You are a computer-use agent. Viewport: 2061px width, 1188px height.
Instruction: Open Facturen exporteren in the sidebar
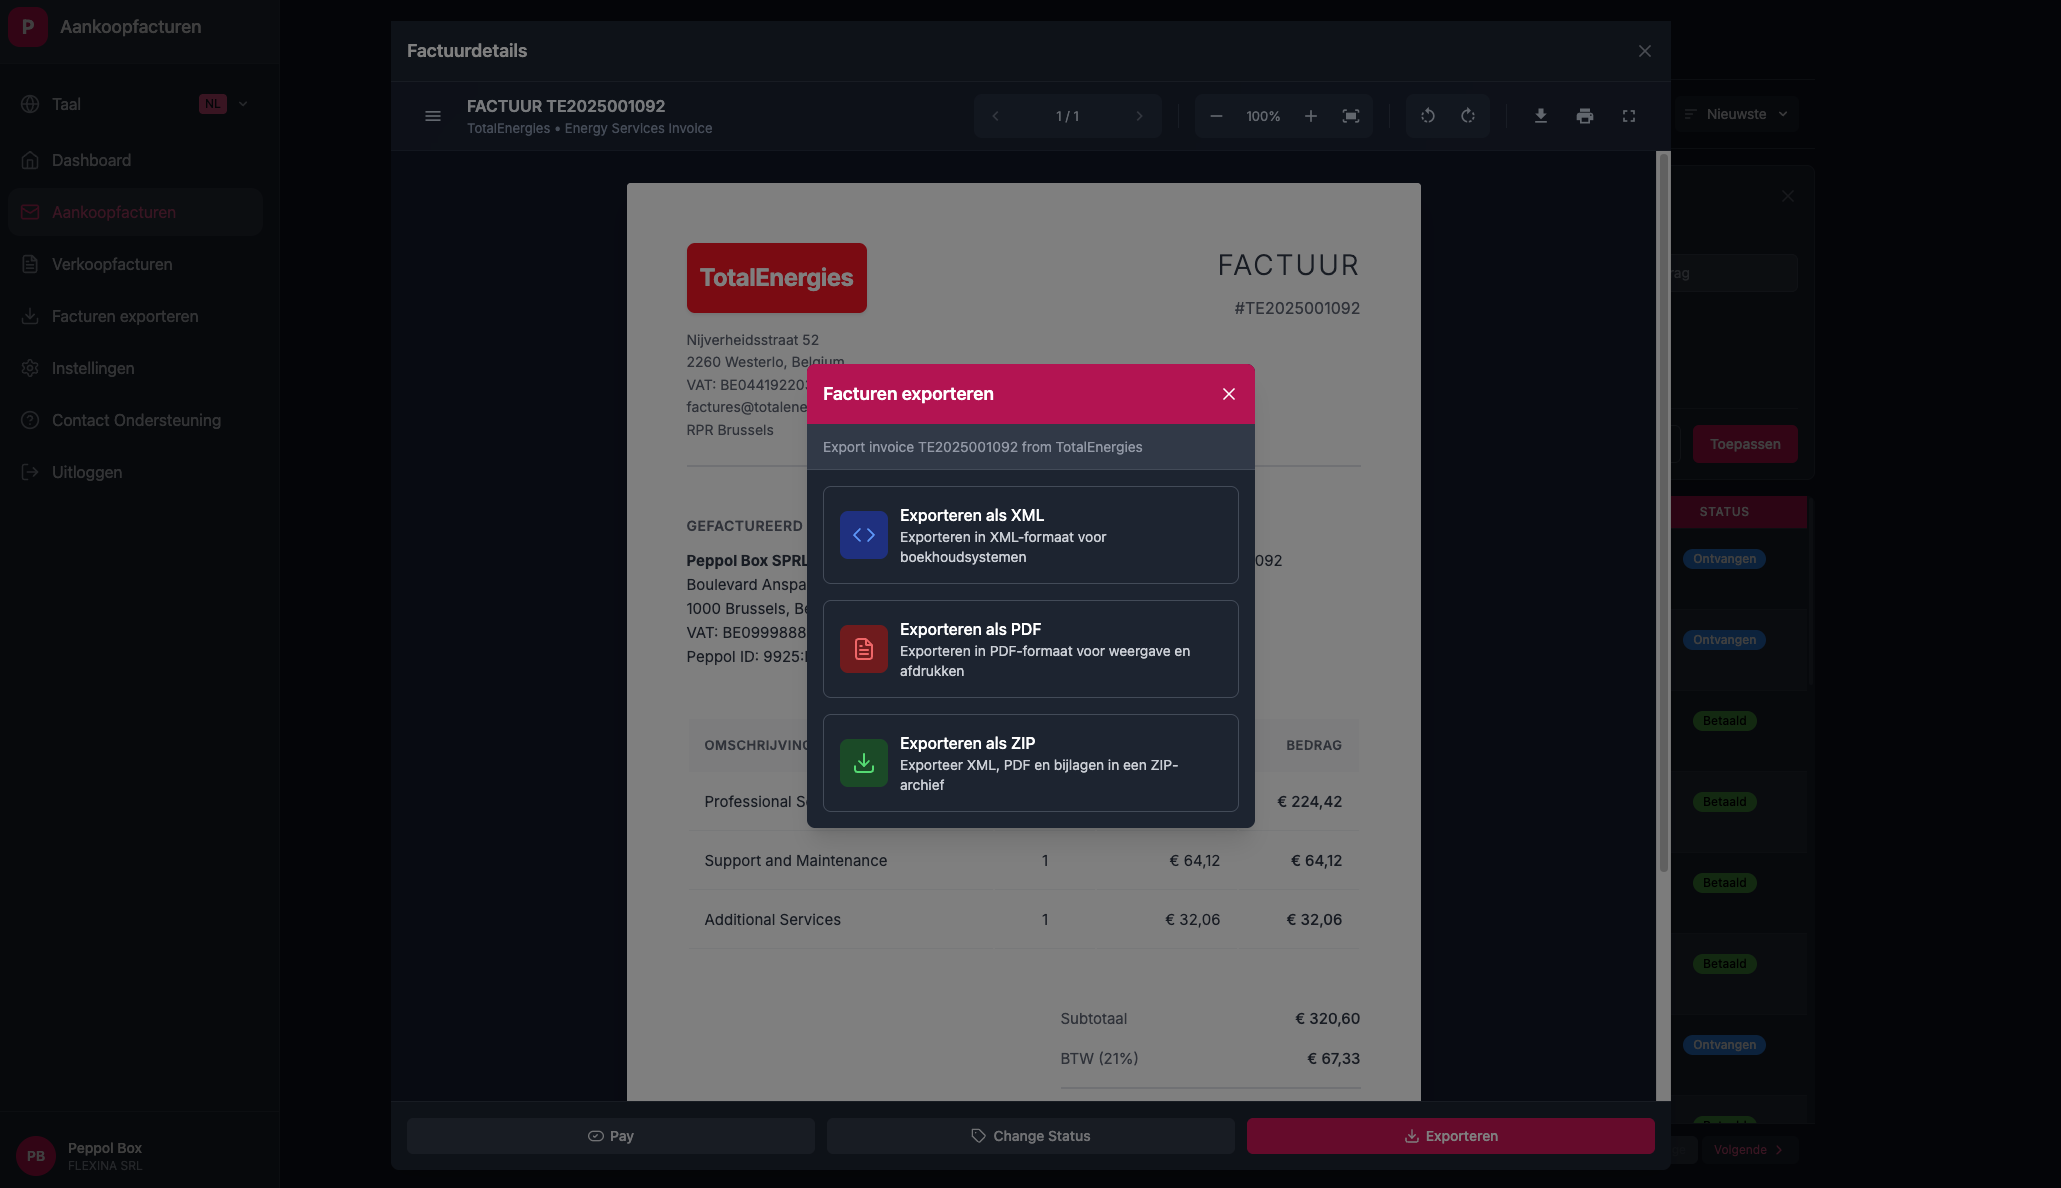point(135,316)
